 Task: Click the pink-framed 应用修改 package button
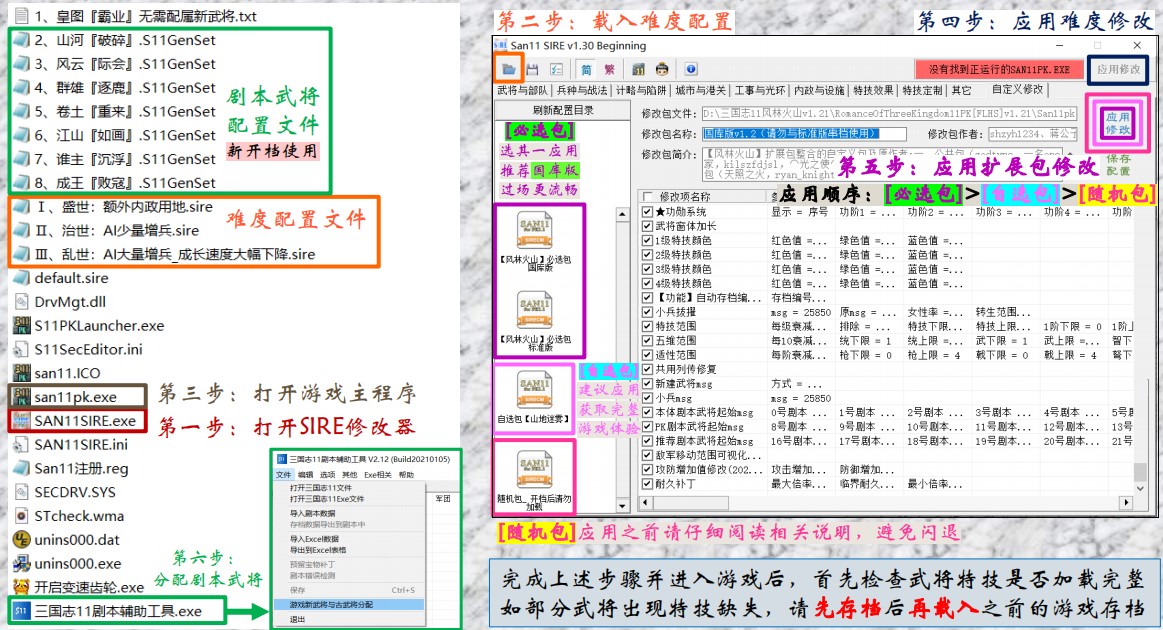(x=1118, y=123)
